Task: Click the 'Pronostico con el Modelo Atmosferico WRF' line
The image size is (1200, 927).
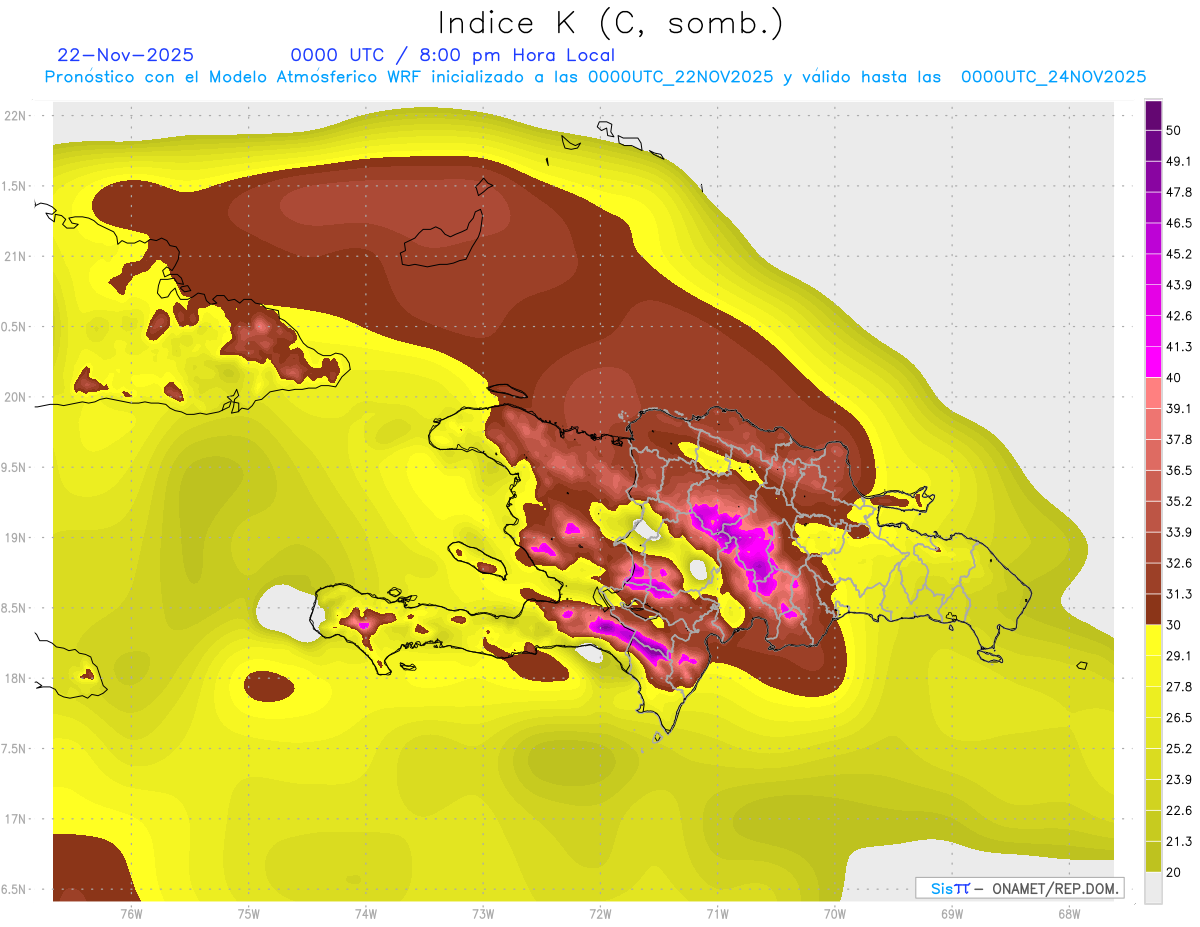Action: coord(595,77)
